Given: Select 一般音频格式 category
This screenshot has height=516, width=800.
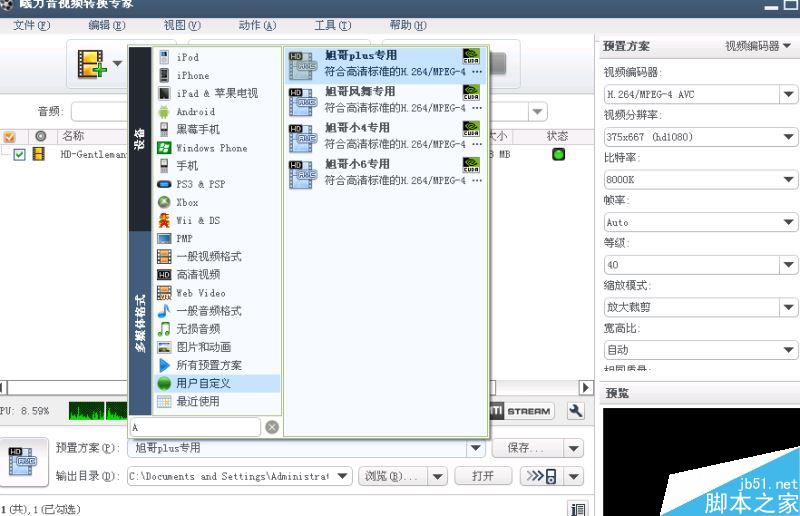Looking at the screenshot, I should [217, 311].
